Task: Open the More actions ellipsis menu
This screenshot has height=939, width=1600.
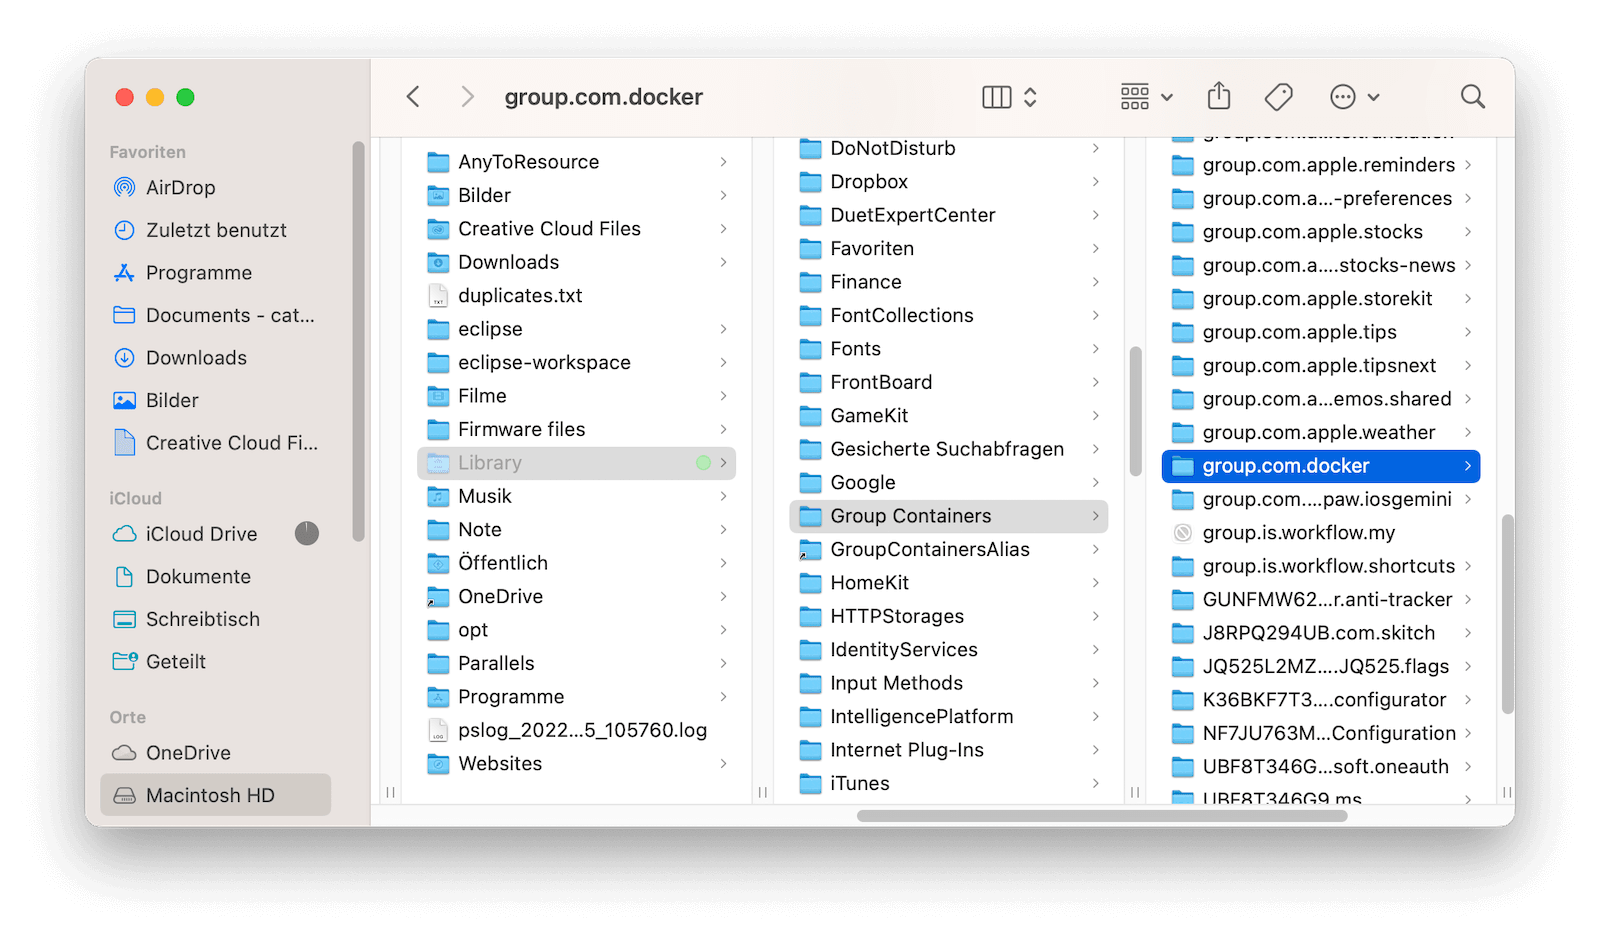Action: point(1354,97)
